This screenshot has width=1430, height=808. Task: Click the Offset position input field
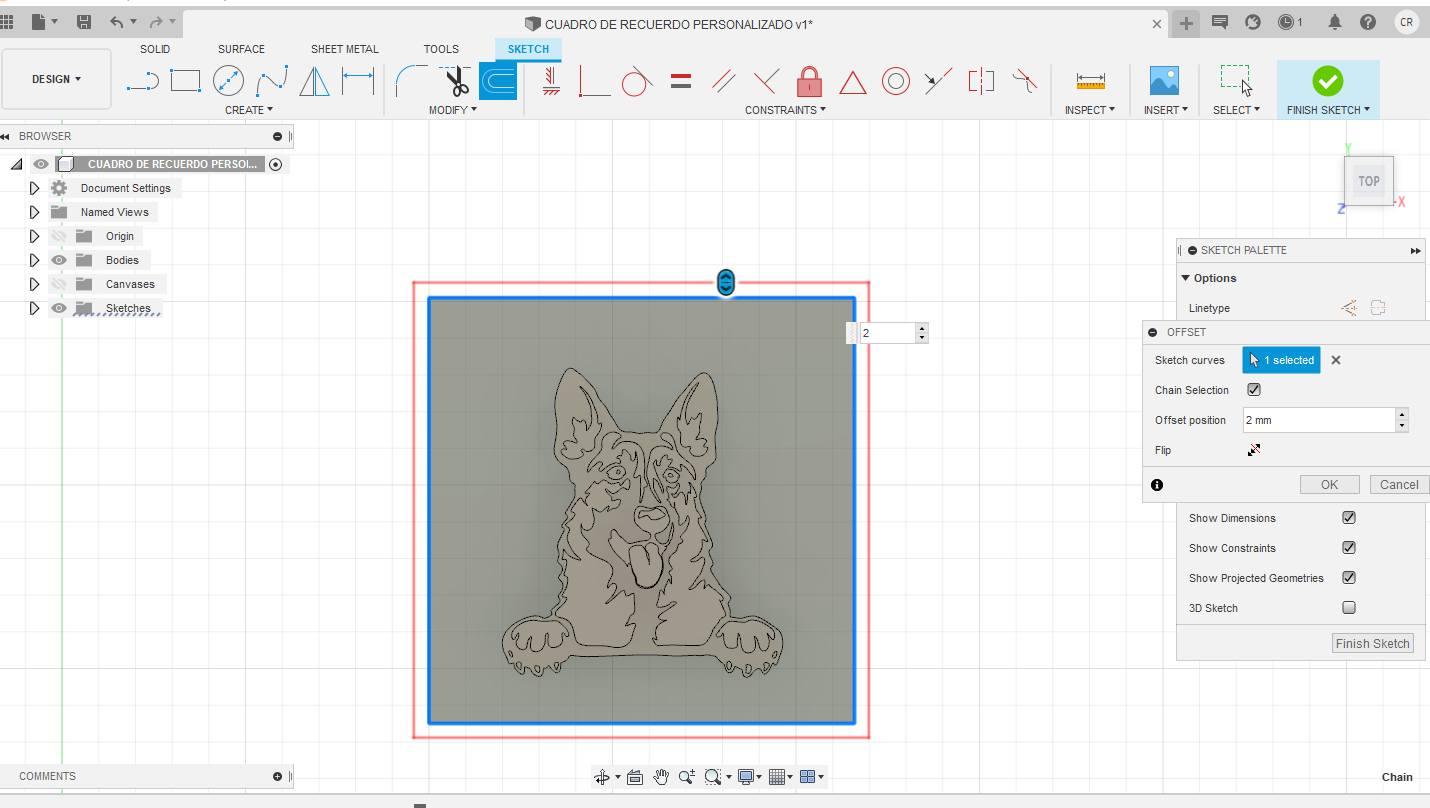point(1317,420)
